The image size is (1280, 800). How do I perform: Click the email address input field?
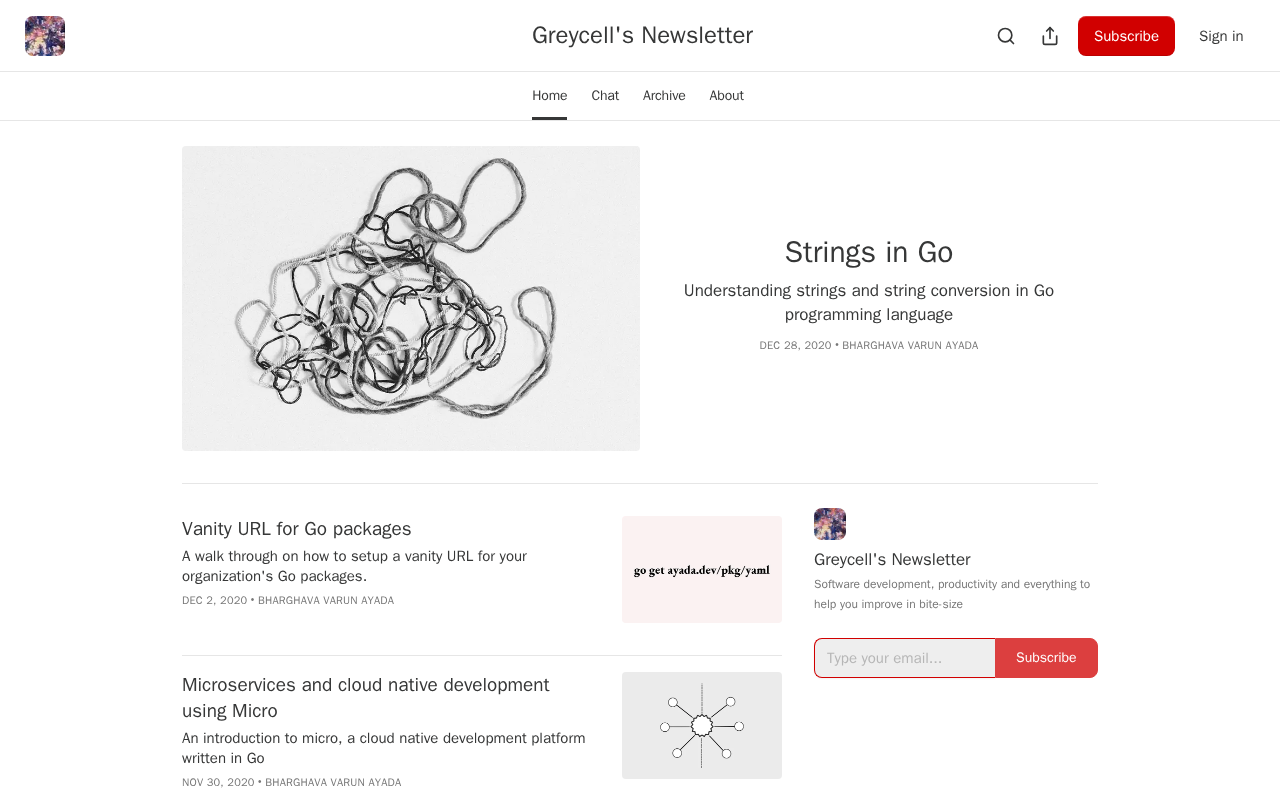(905, 658)
